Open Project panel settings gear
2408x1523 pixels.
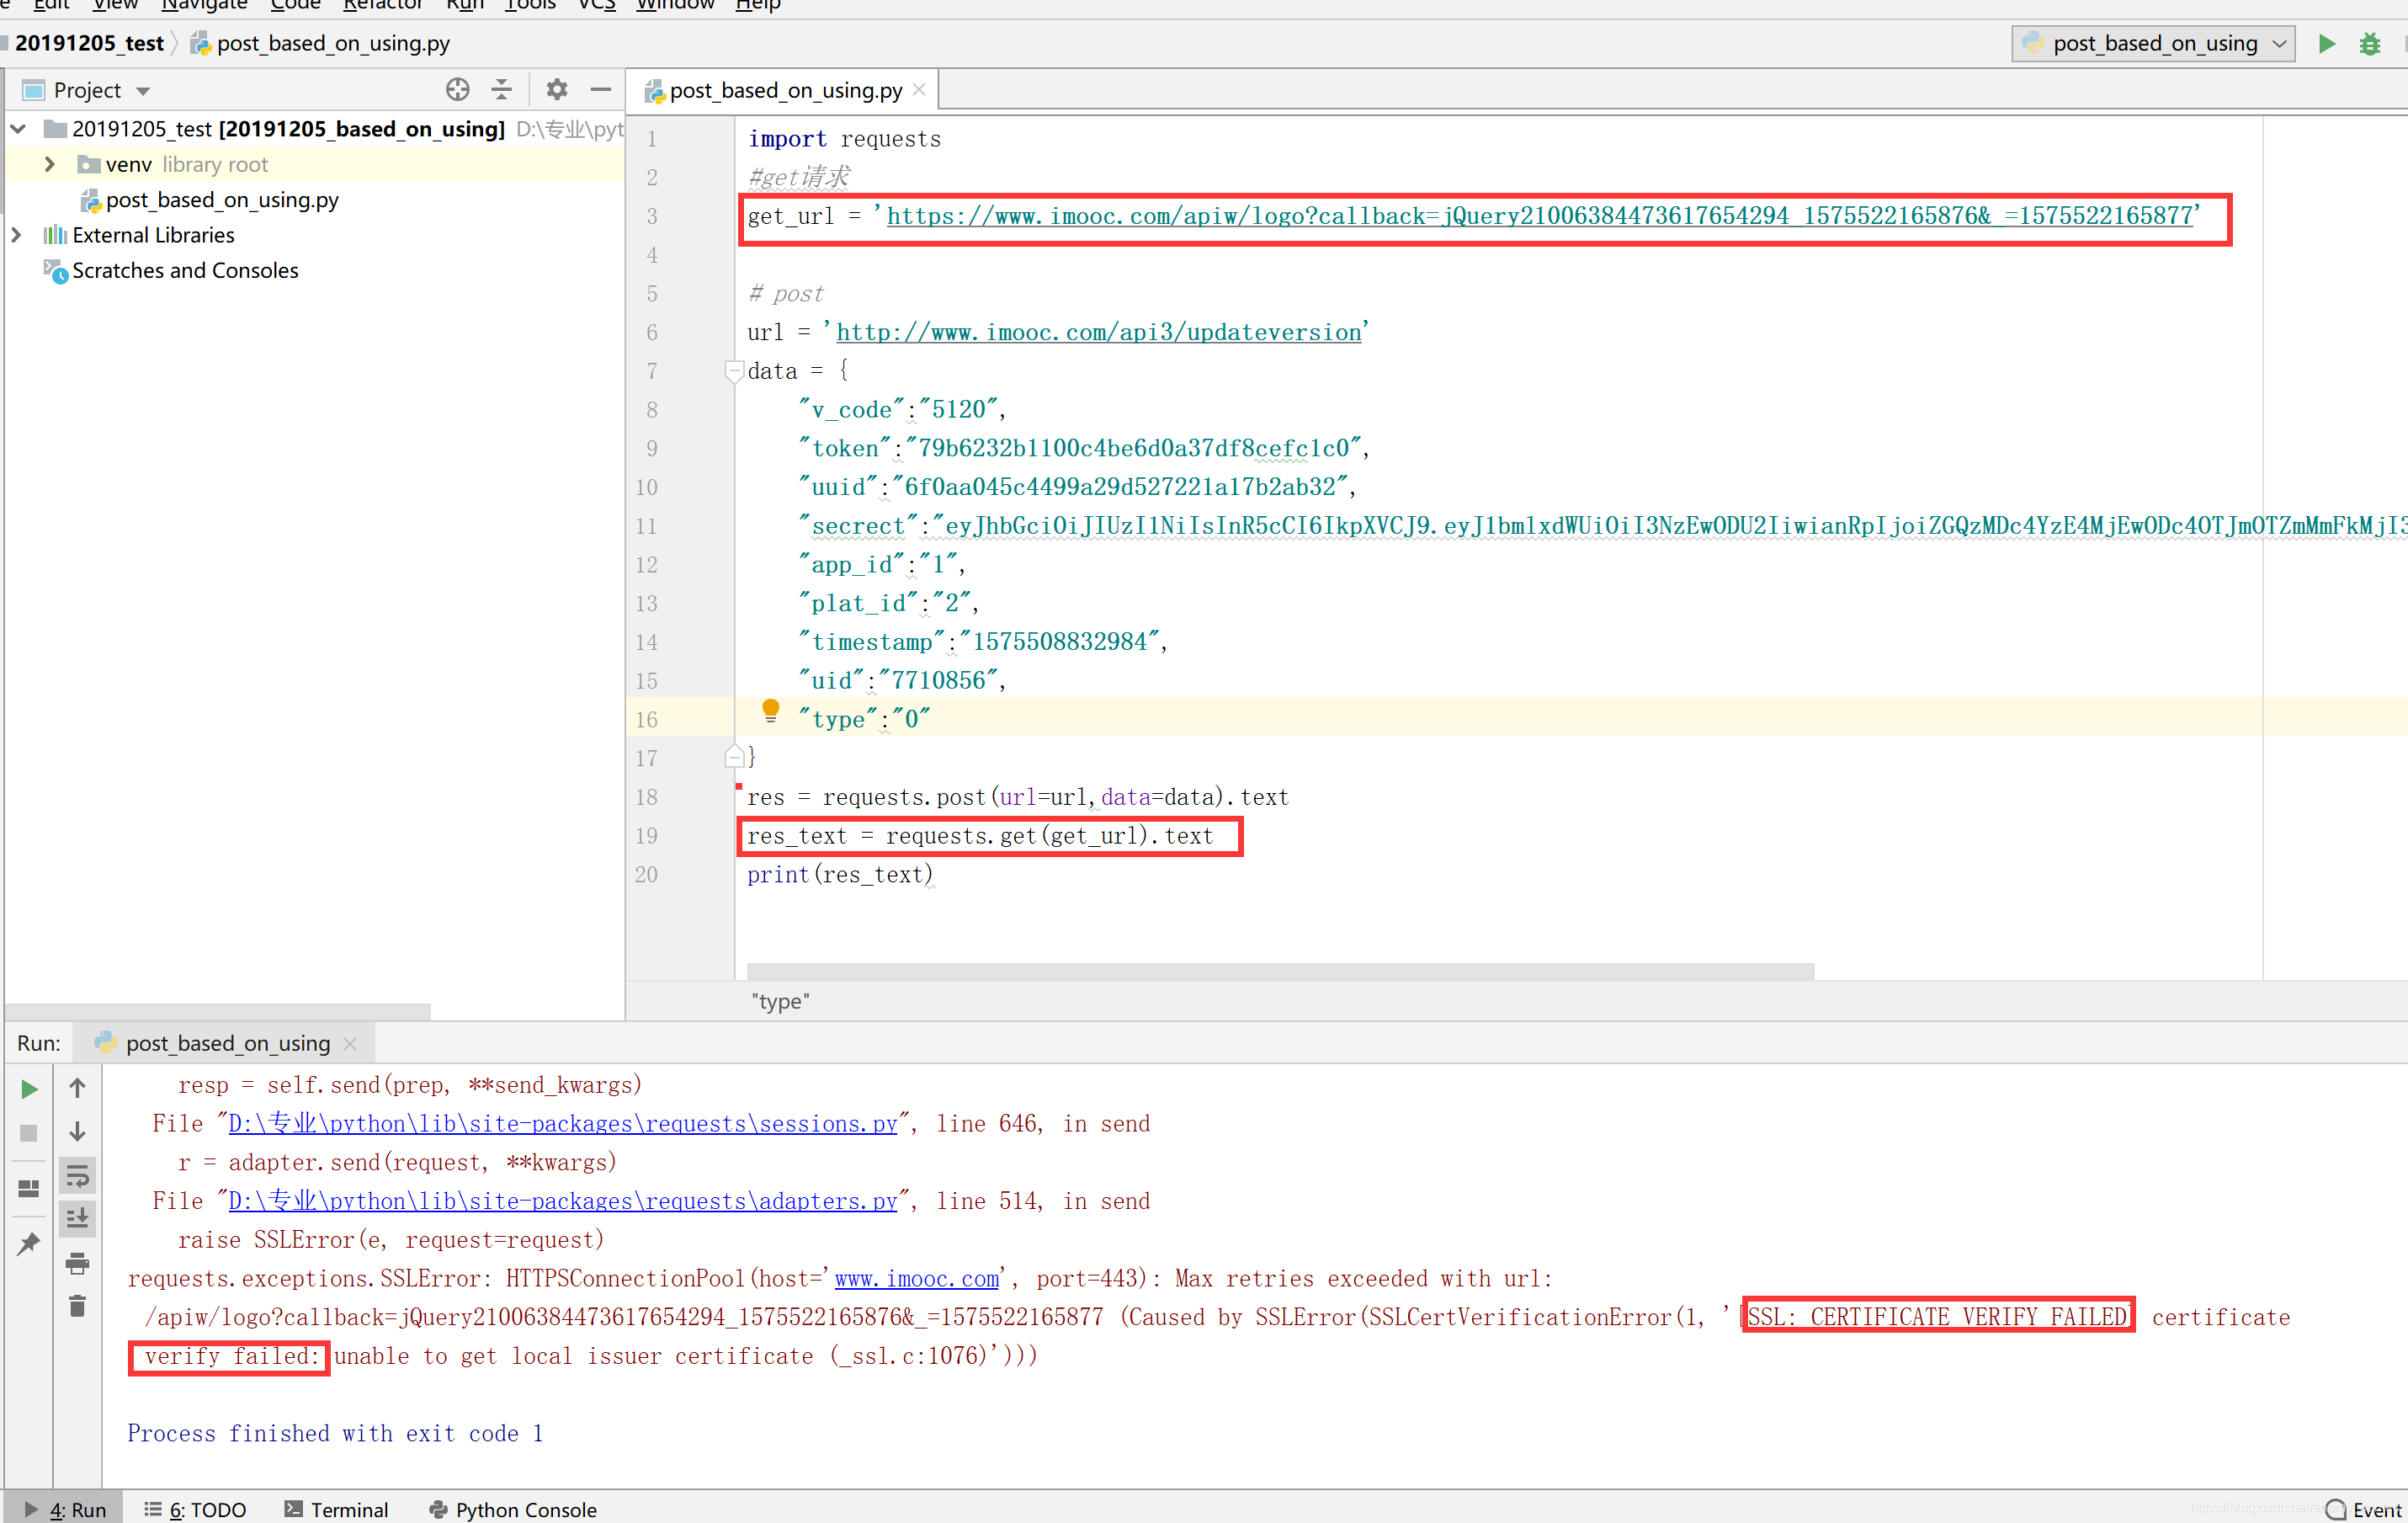click(x=557, y=90)
